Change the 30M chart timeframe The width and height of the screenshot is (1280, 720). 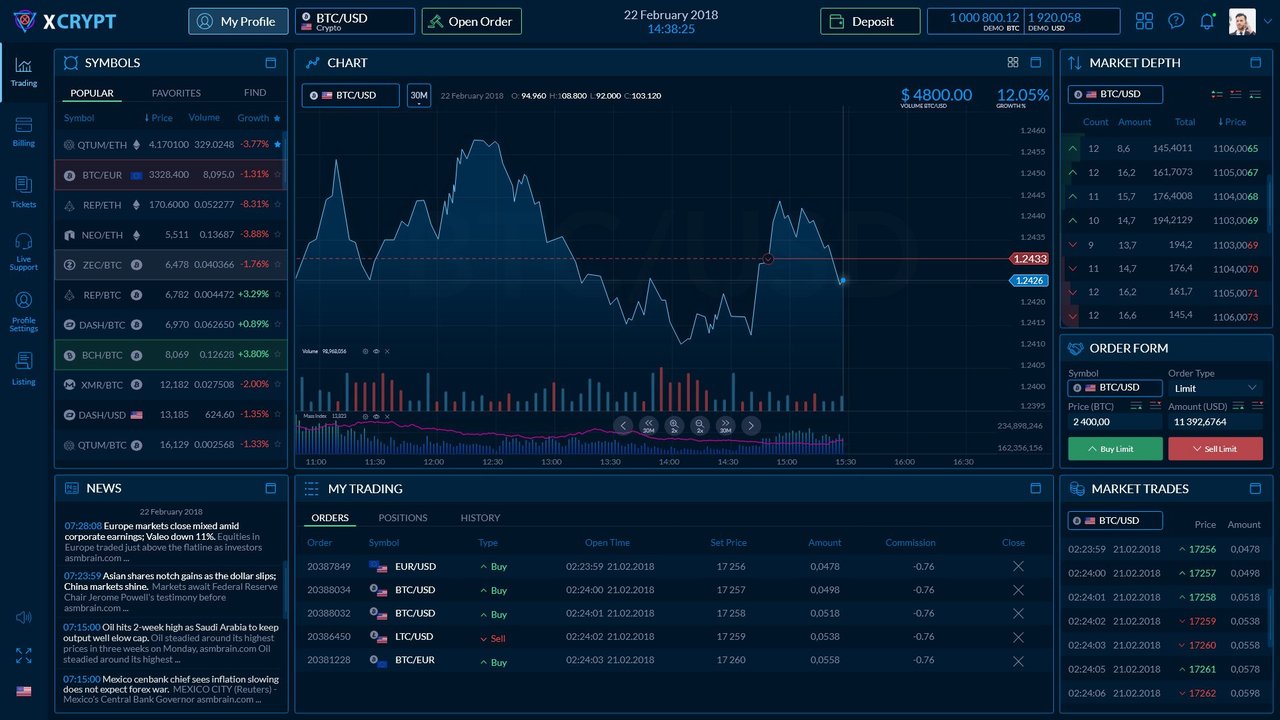click(x=419, y=95)
